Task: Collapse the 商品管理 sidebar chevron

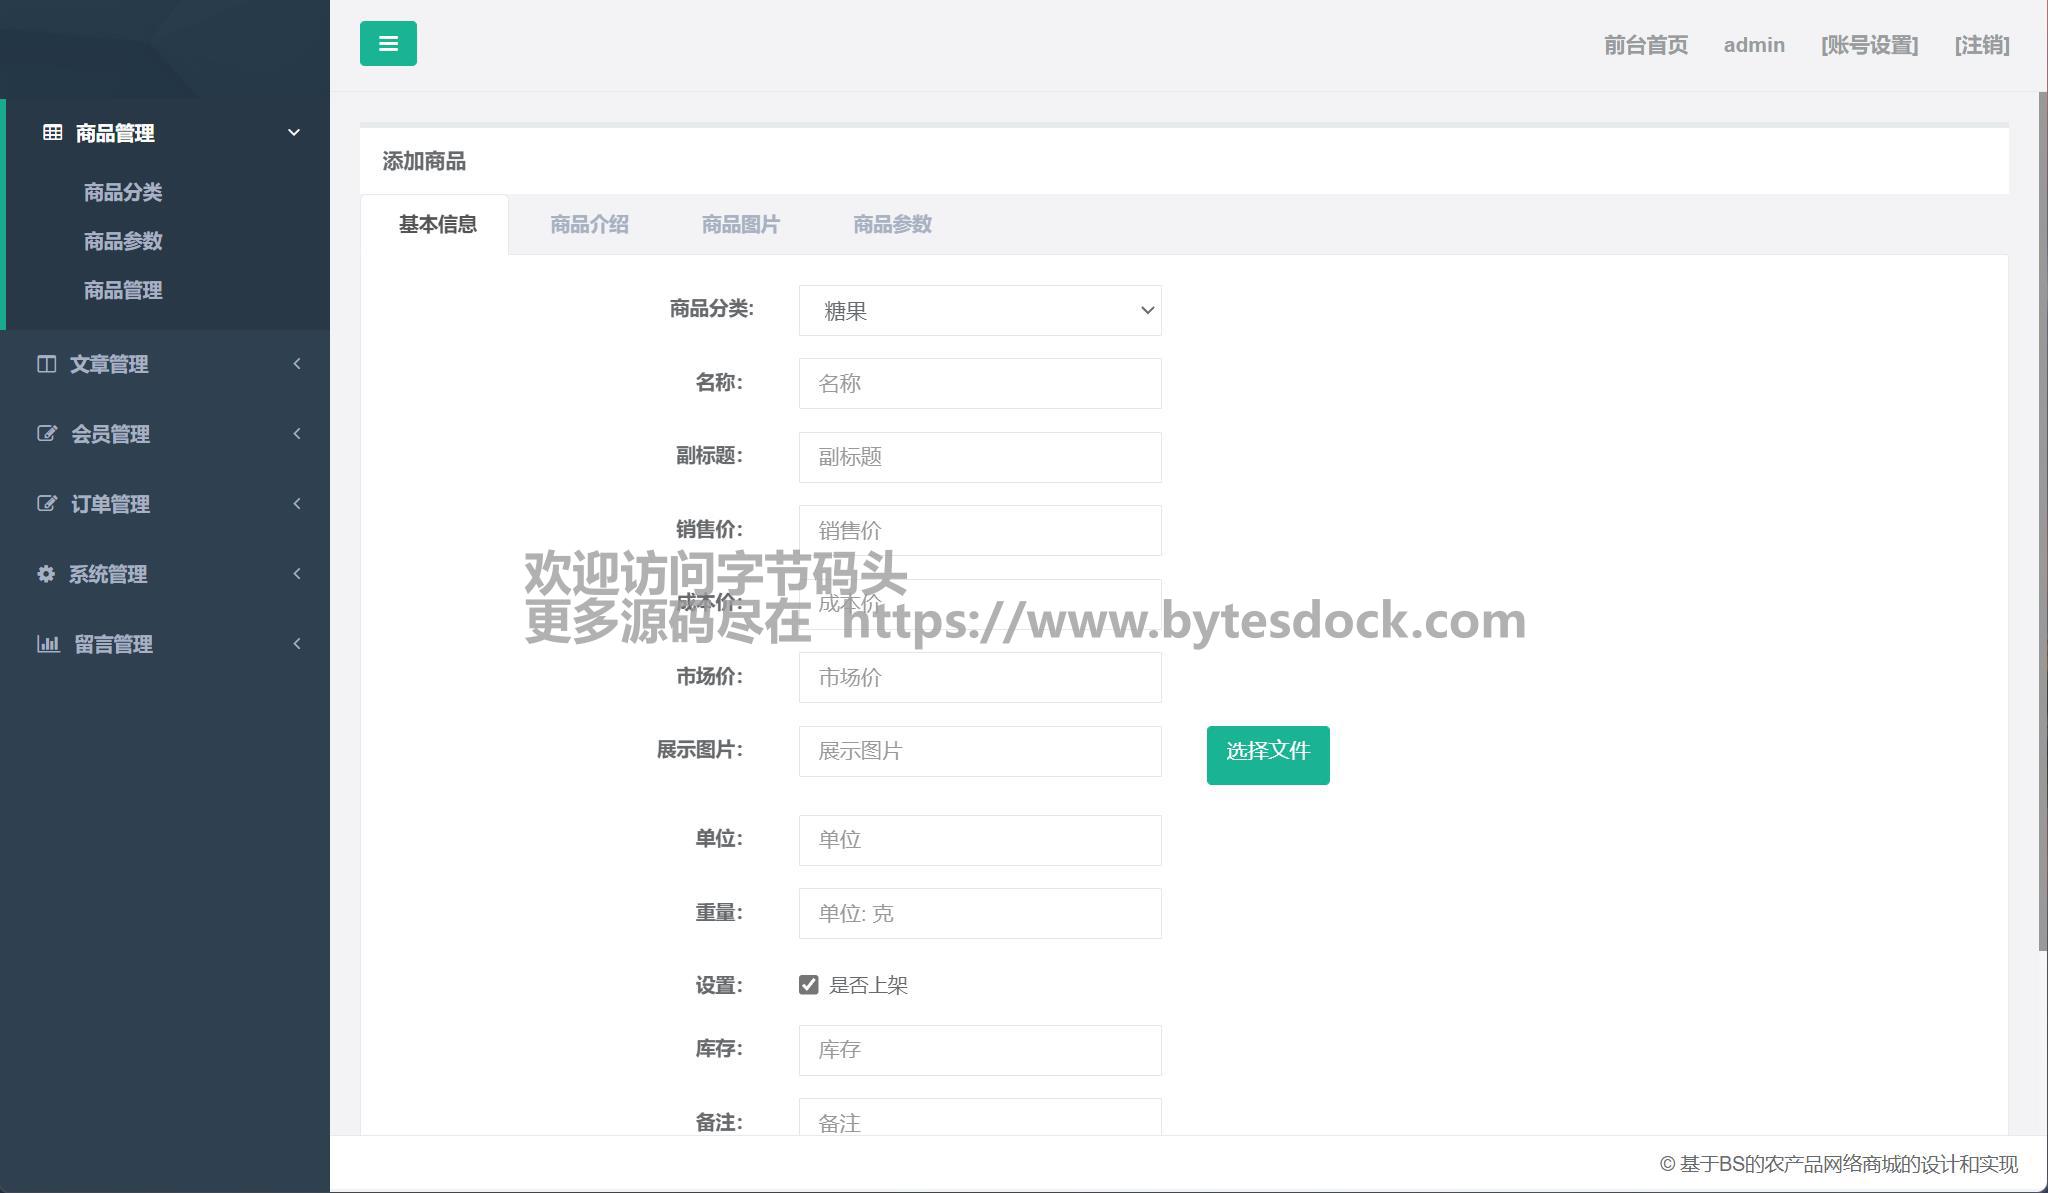Action: pyautogui.click(x=294, y=132)
